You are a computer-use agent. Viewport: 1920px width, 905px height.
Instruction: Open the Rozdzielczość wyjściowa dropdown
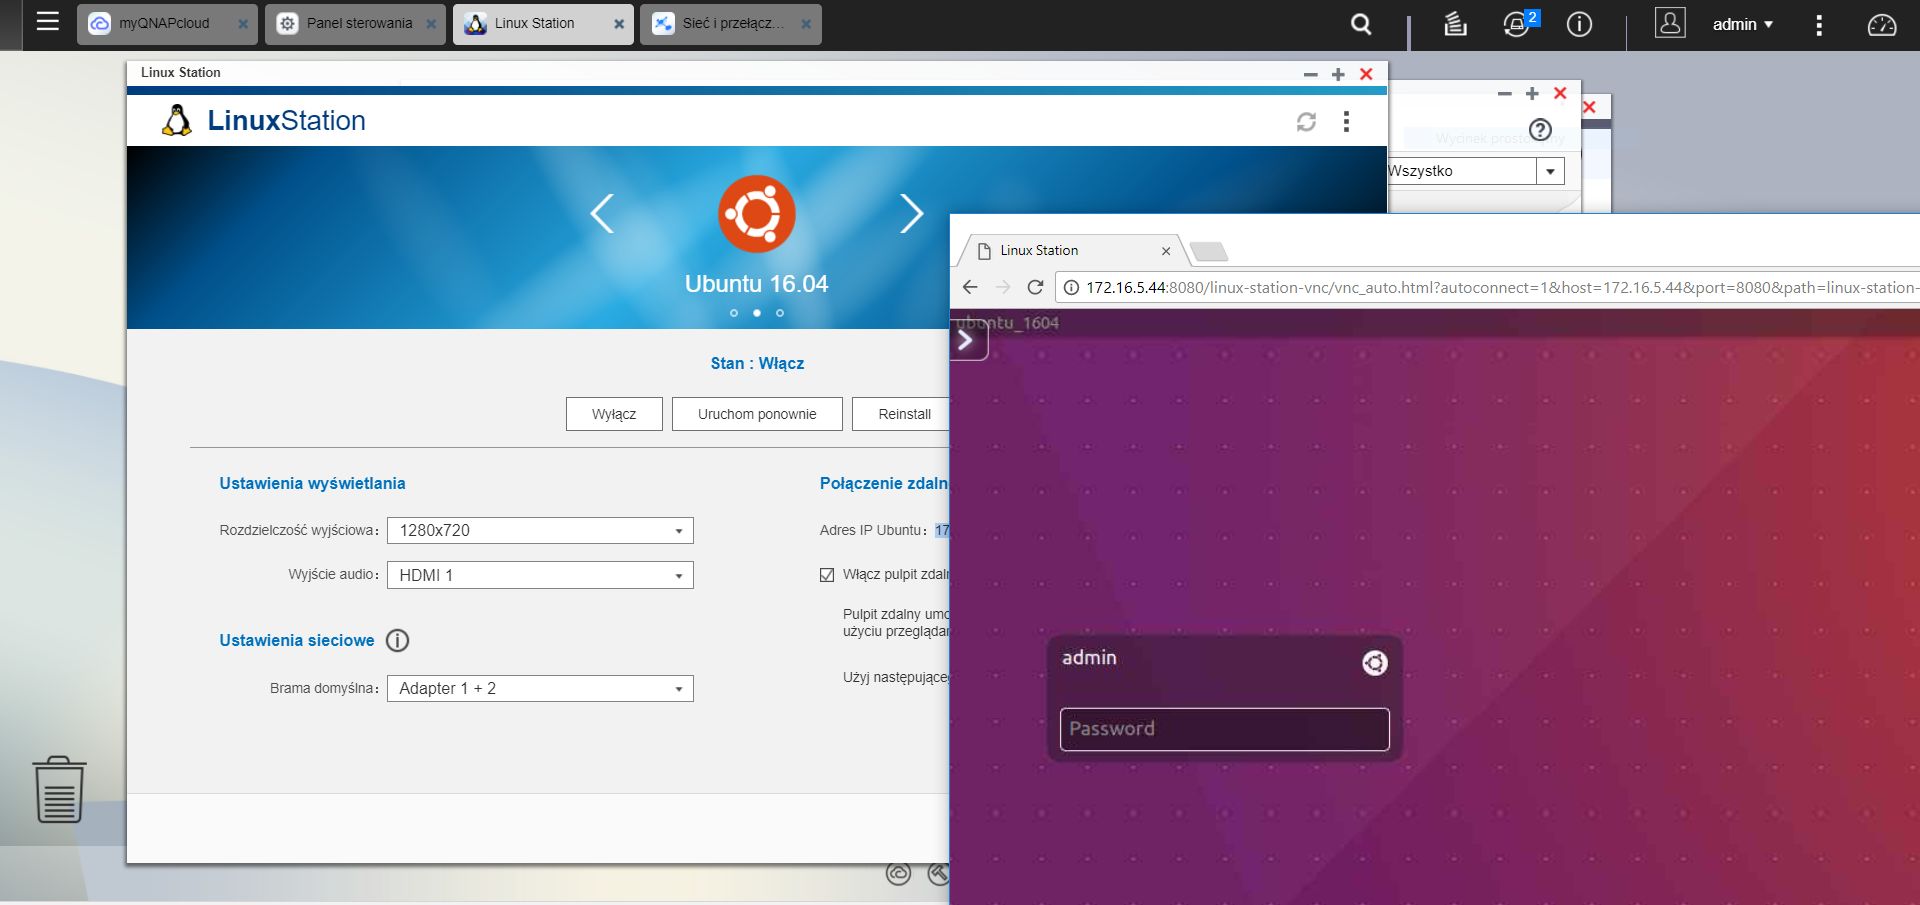[540, 530]
